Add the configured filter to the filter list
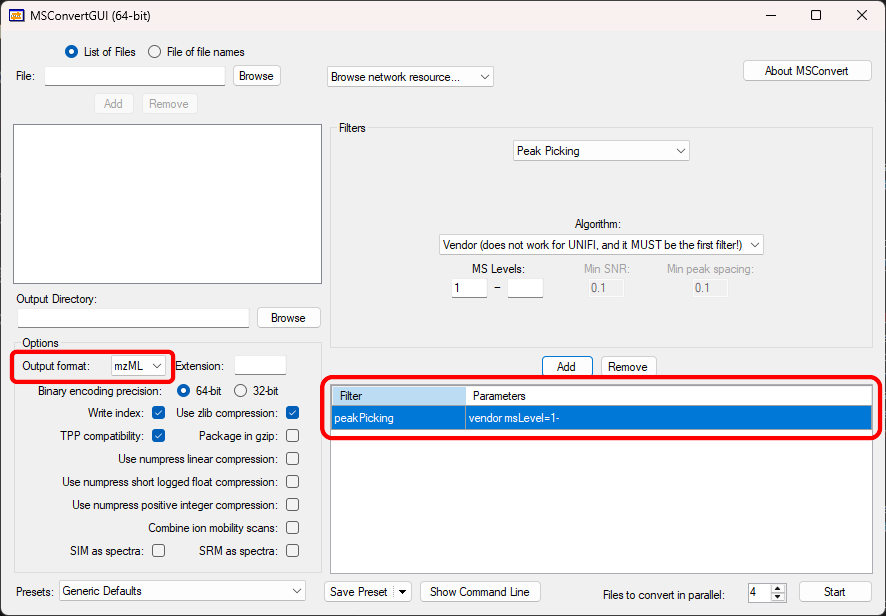Viewport: 886px width, 616px height. point(567,366)
